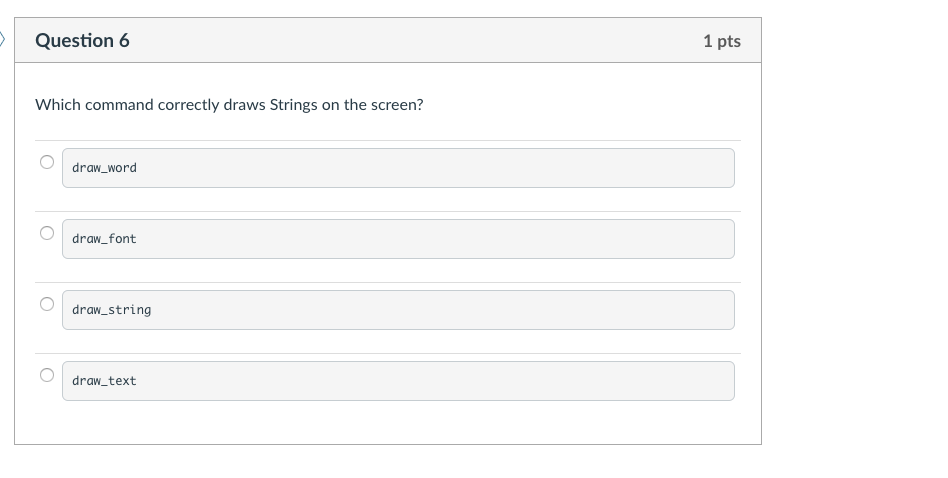Mark the draw_text radio button
Viewport: 948px width, 478px height.
46,375
